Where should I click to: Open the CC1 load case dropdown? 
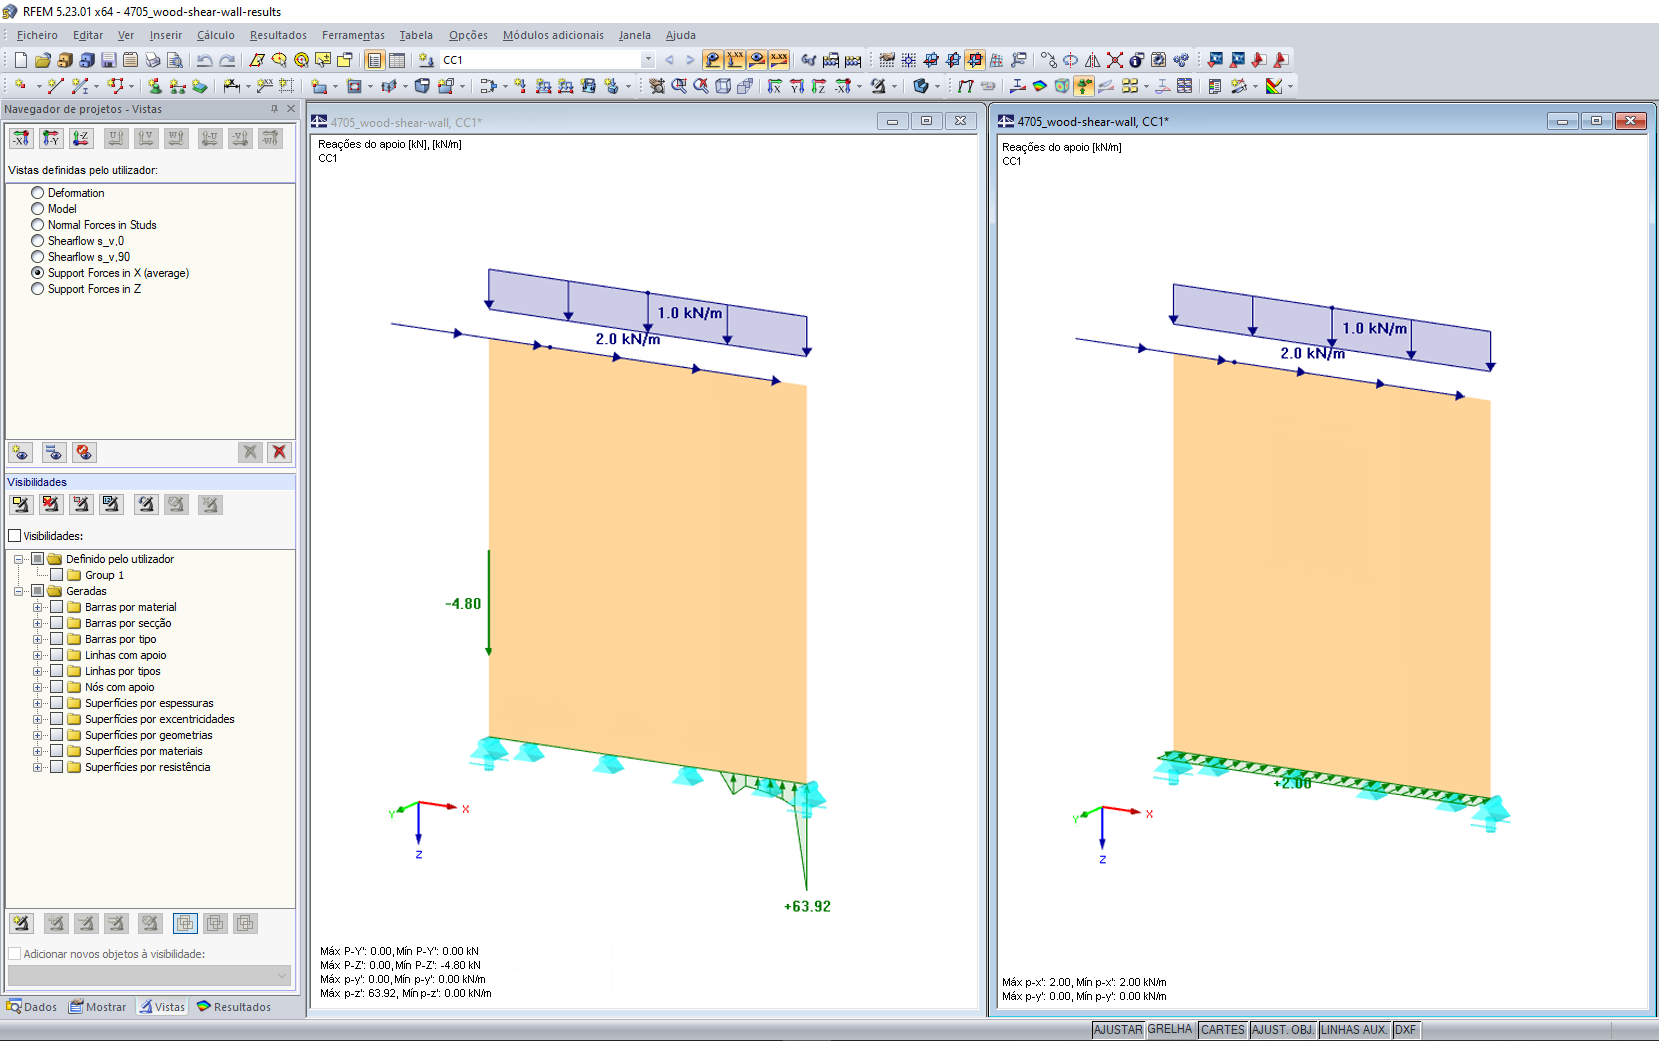(648, 60)
